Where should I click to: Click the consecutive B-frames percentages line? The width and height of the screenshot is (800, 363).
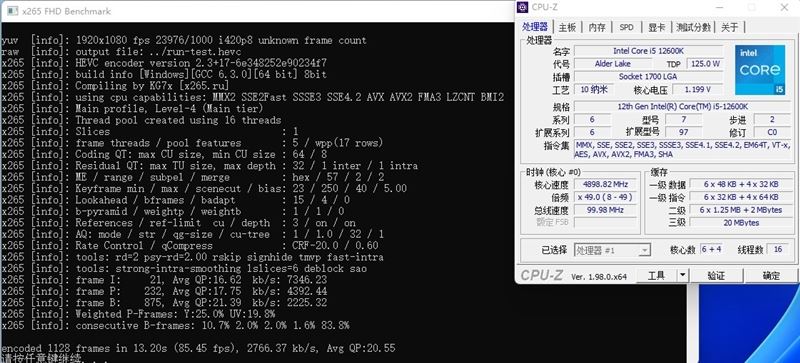[x=176, y=325]
